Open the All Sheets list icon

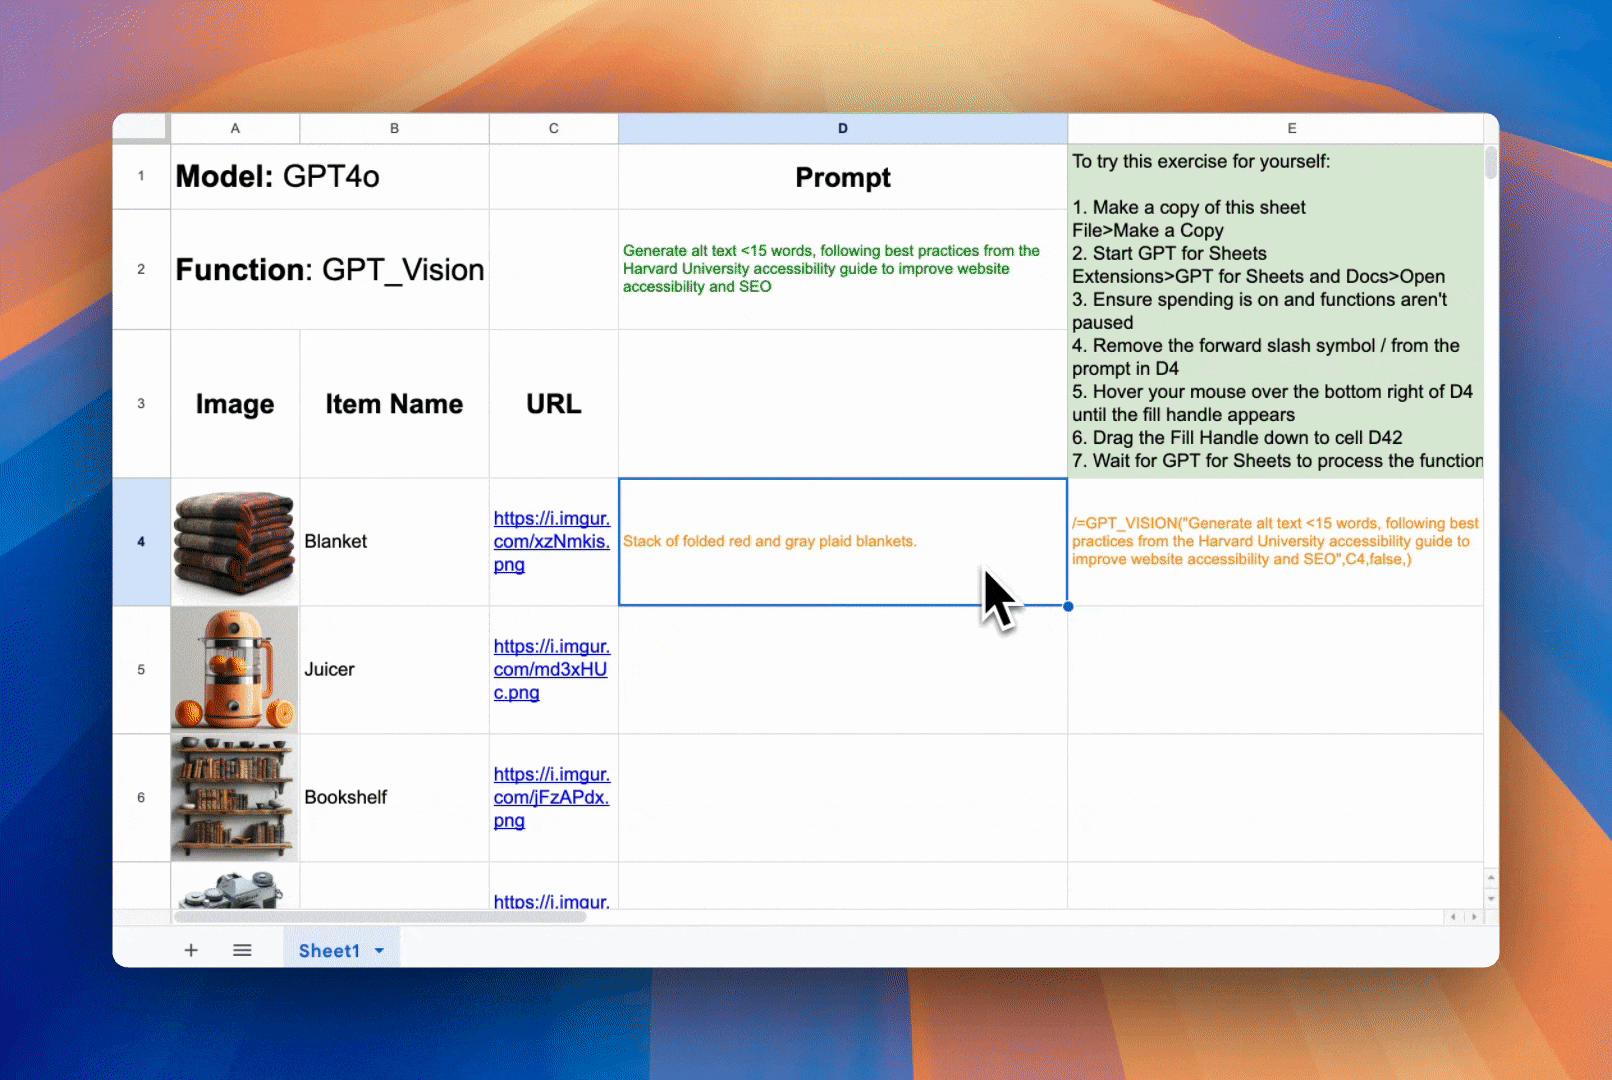click(x=242, y=950)
